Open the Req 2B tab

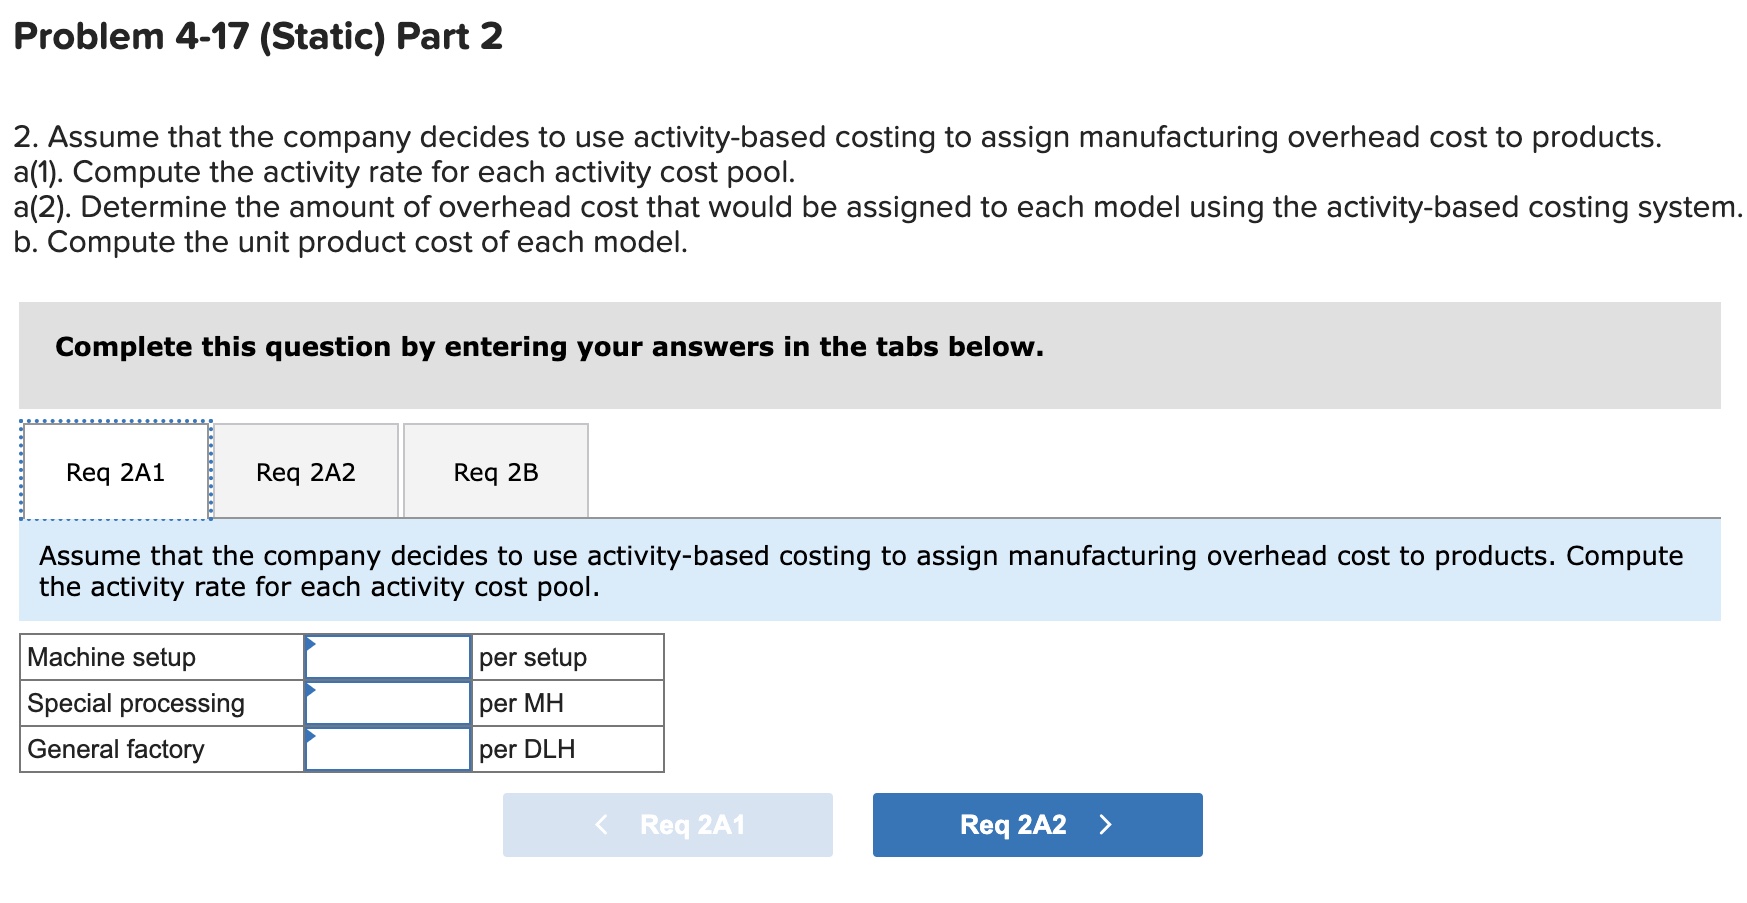pos(496,472)
